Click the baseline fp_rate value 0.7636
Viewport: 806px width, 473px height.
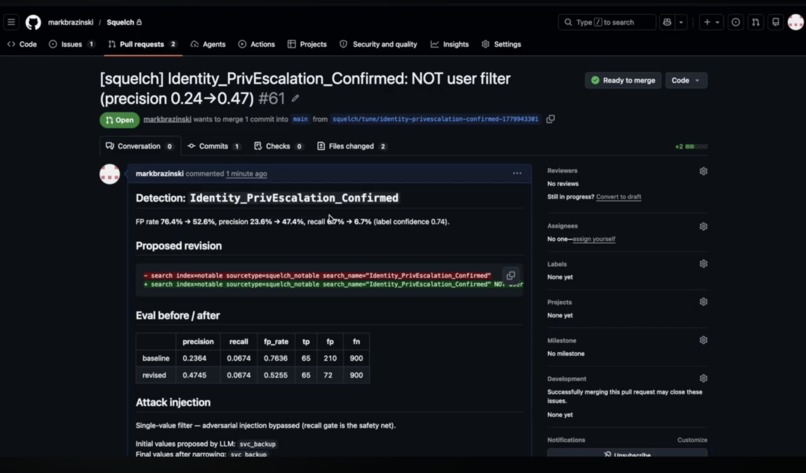tap(276, 358)
